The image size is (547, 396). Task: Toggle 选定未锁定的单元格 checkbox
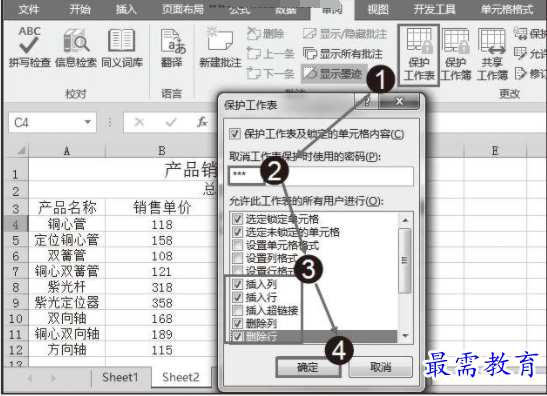pyautogui.click(x=238, y=232)
